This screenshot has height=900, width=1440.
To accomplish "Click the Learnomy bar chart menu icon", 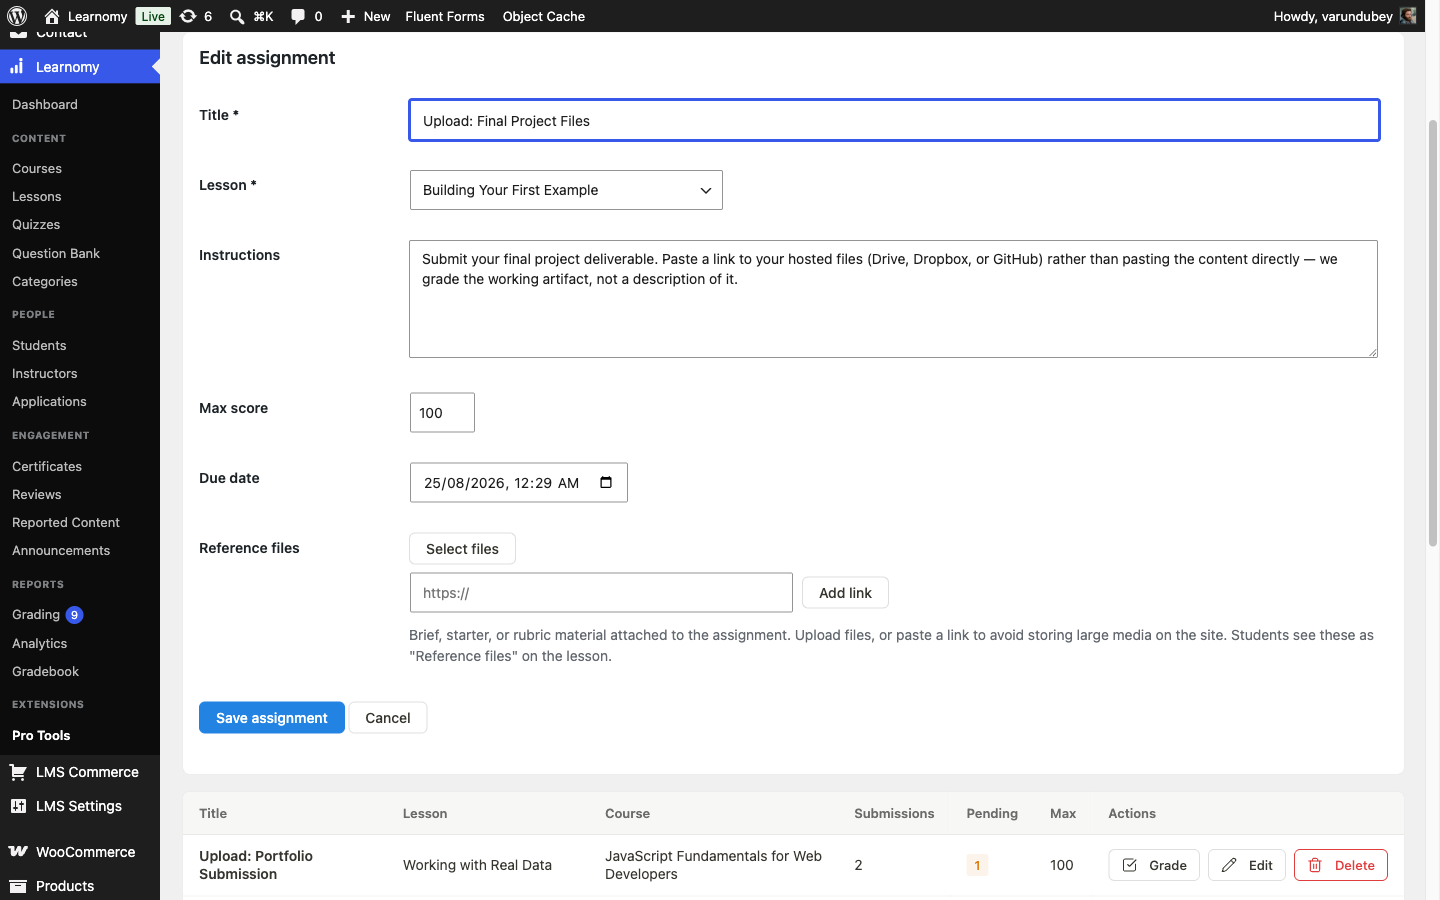I will pos(17,67).
